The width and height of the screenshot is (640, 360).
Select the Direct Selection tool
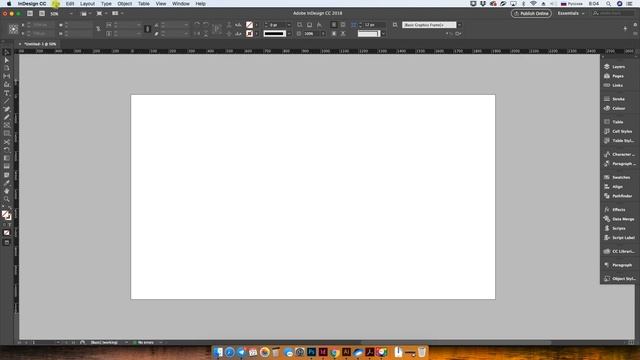pyautogui.click(x=7, y=60)
